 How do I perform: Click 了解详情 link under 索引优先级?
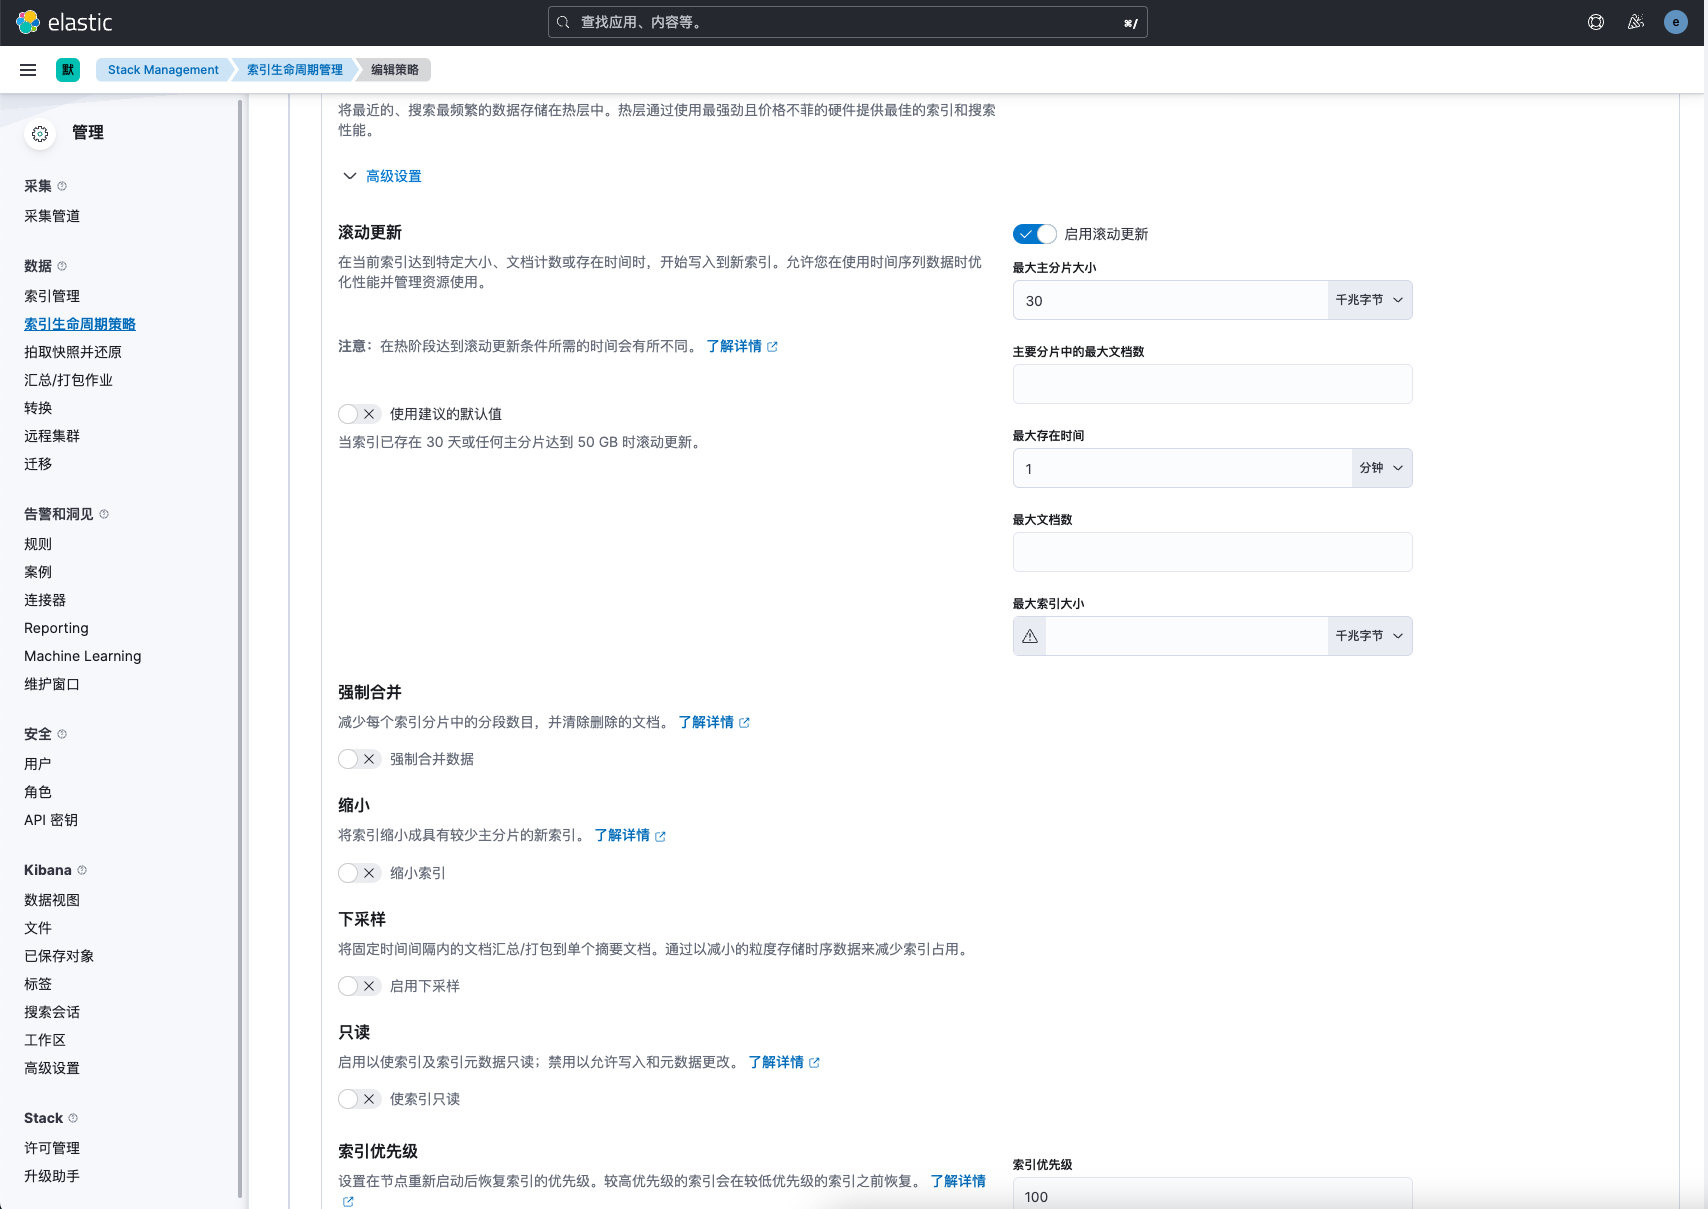point(958,1181)
